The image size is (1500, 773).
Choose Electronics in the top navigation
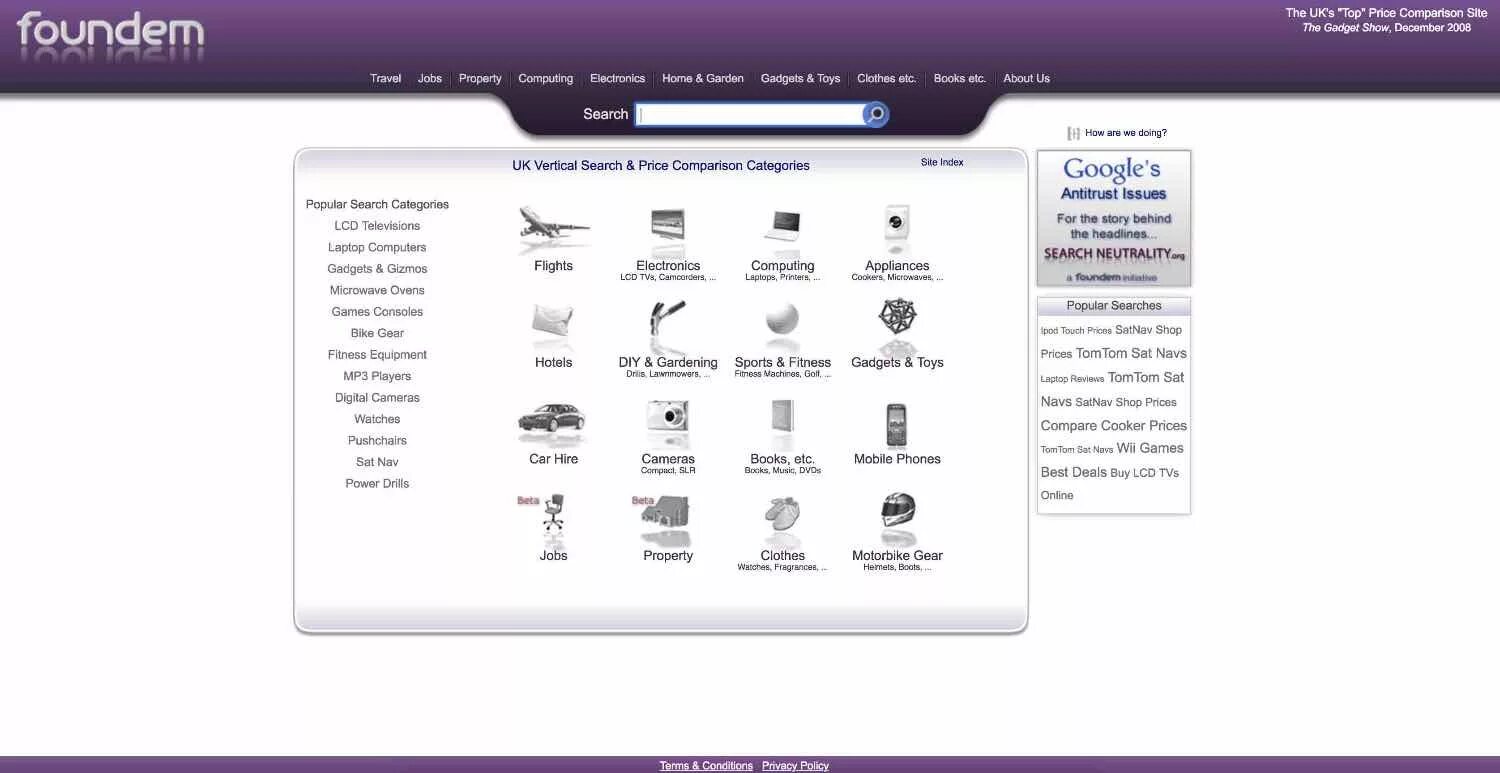617,79
